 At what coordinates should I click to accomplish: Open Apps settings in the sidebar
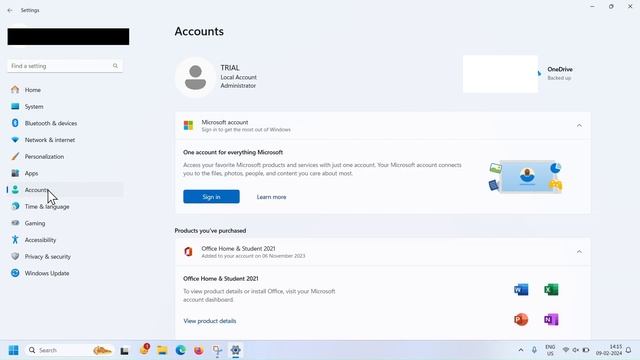point(65,173)
